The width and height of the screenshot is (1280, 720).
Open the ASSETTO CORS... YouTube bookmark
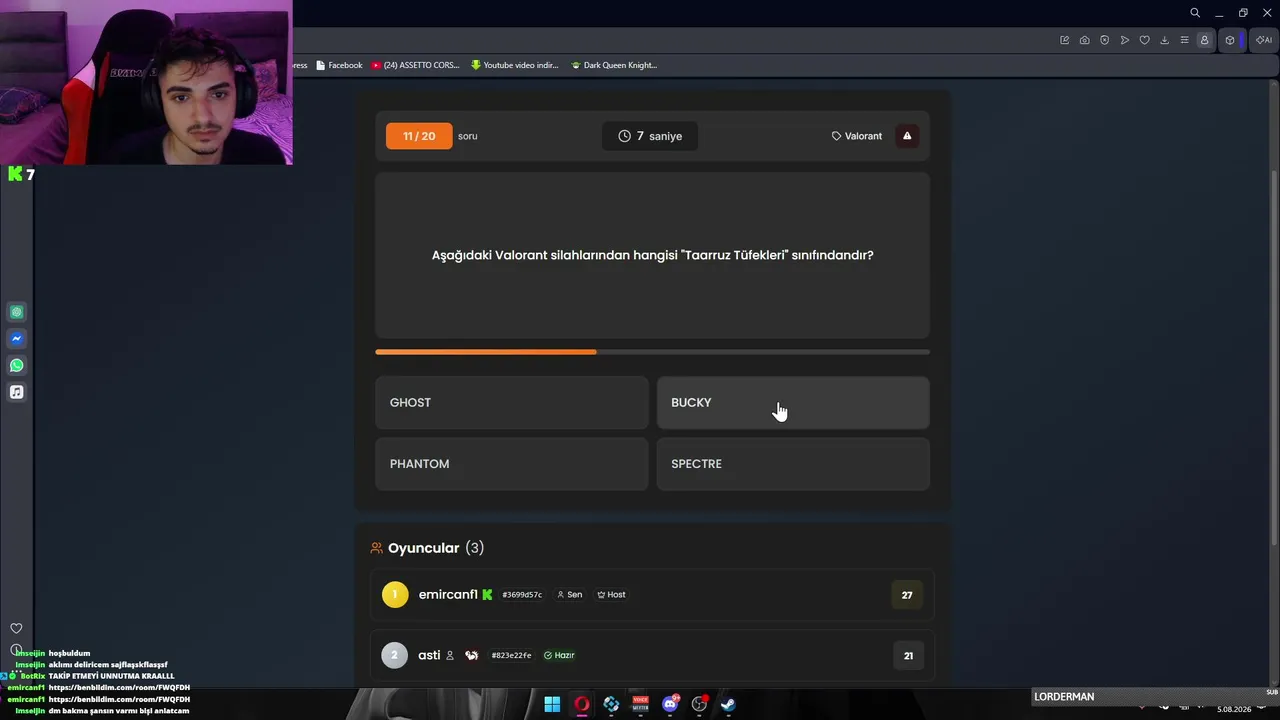pyautogui.click(x=415, y=65)
